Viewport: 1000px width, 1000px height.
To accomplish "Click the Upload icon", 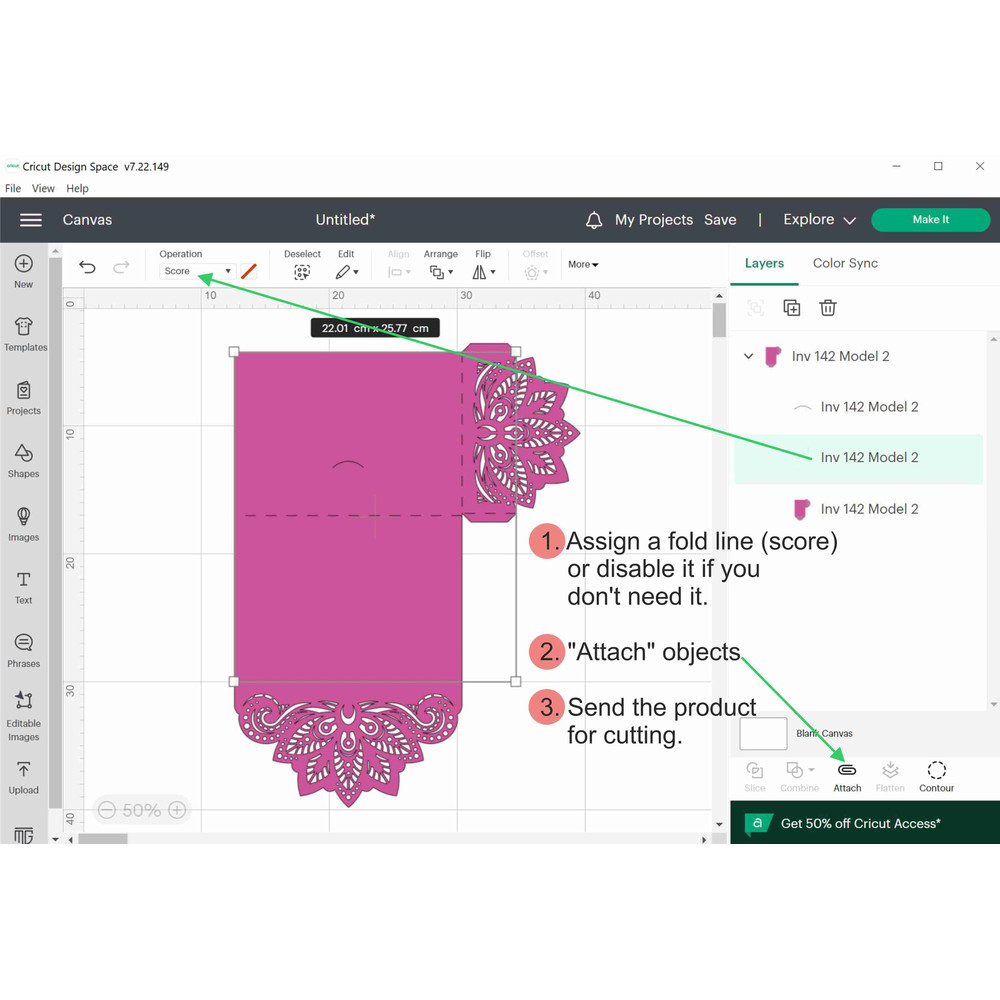I will 24,776.
